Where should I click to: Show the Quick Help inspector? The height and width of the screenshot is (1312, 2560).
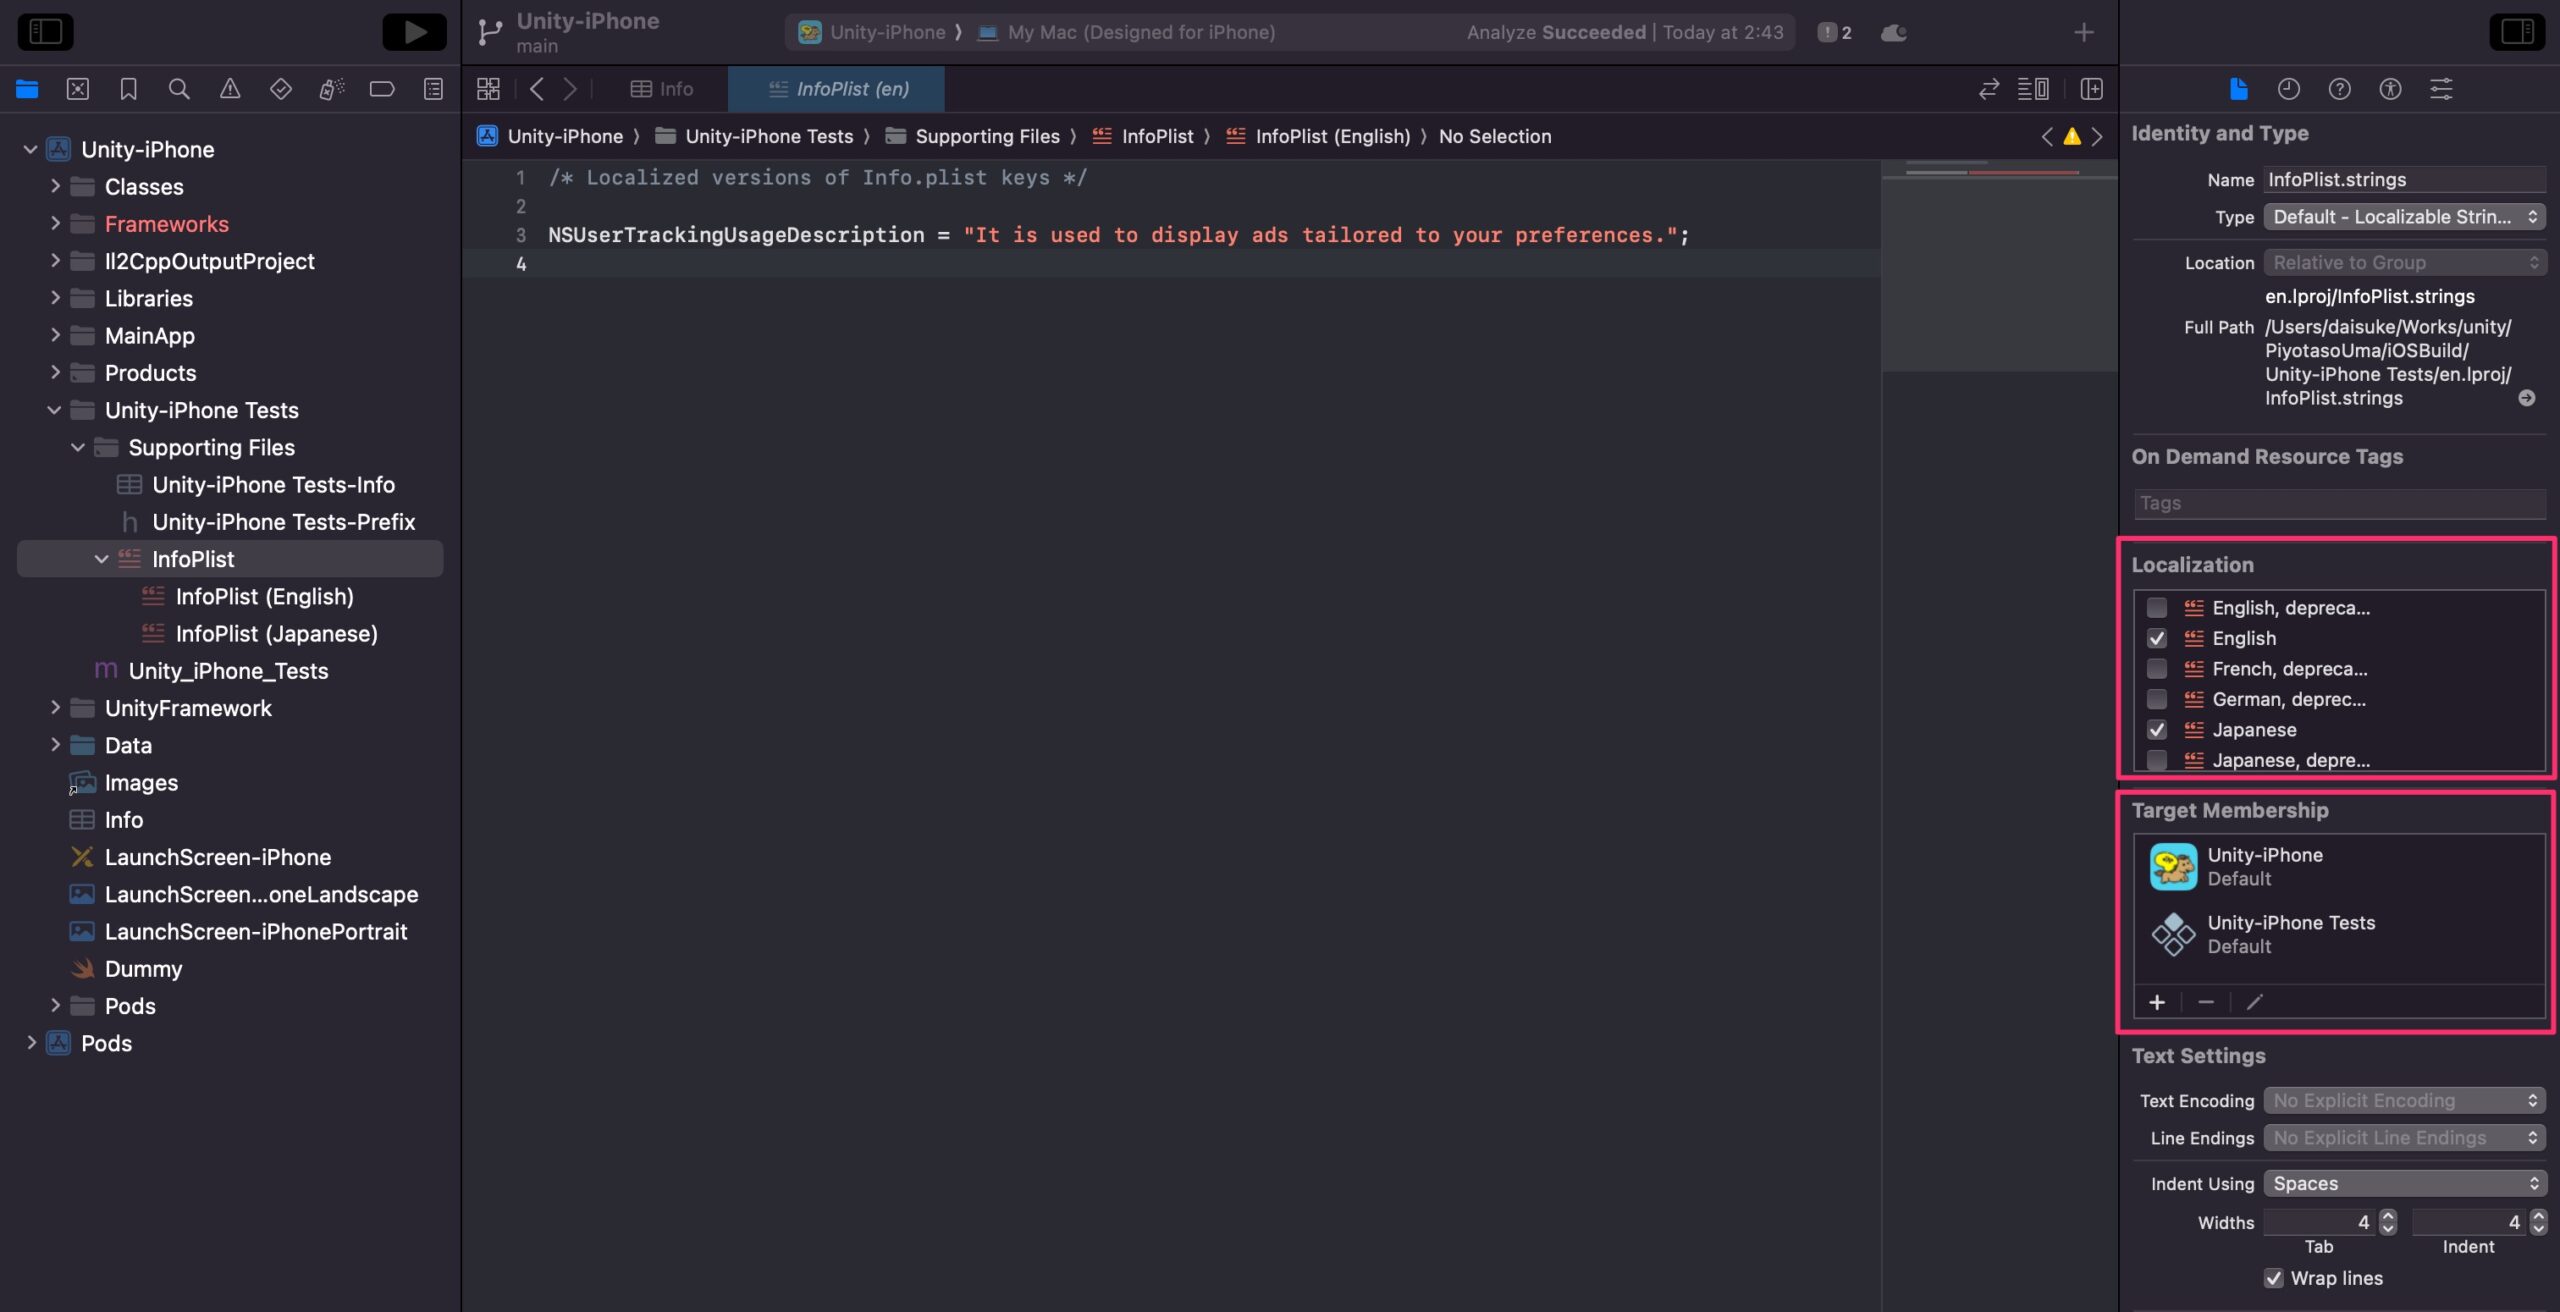coord(2339,89)
